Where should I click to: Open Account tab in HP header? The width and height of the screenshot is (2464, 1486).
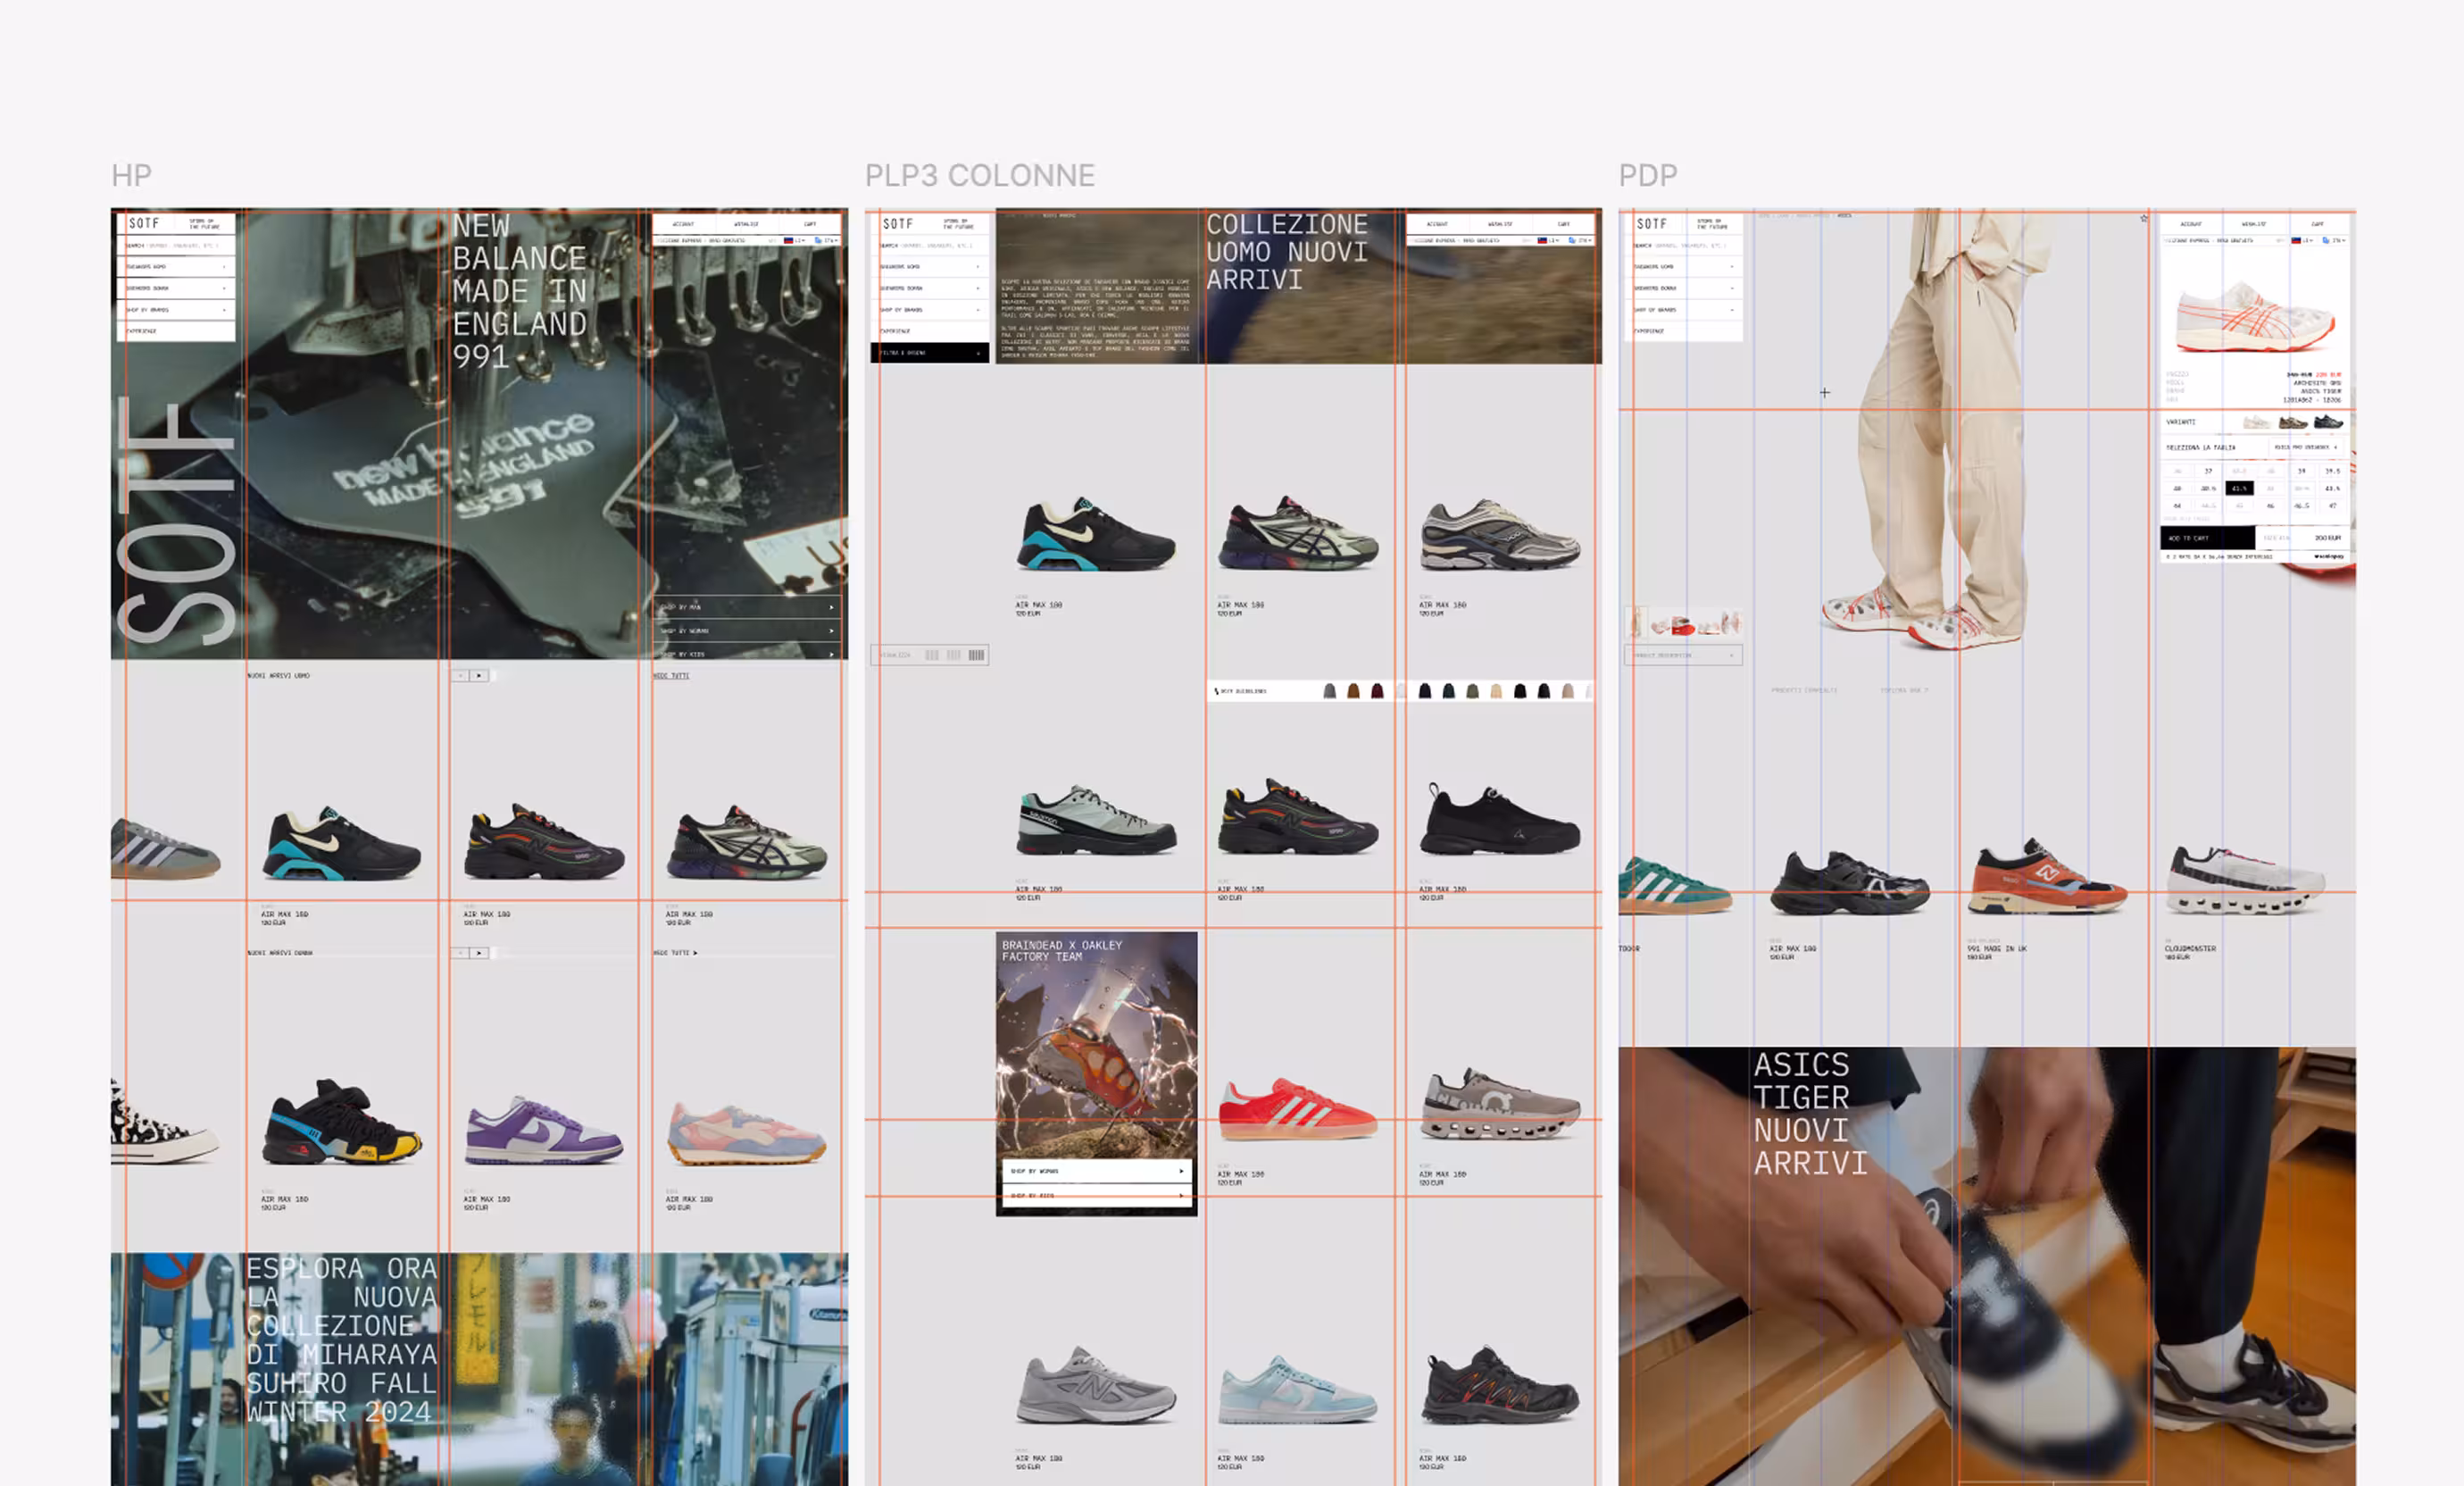683,224
